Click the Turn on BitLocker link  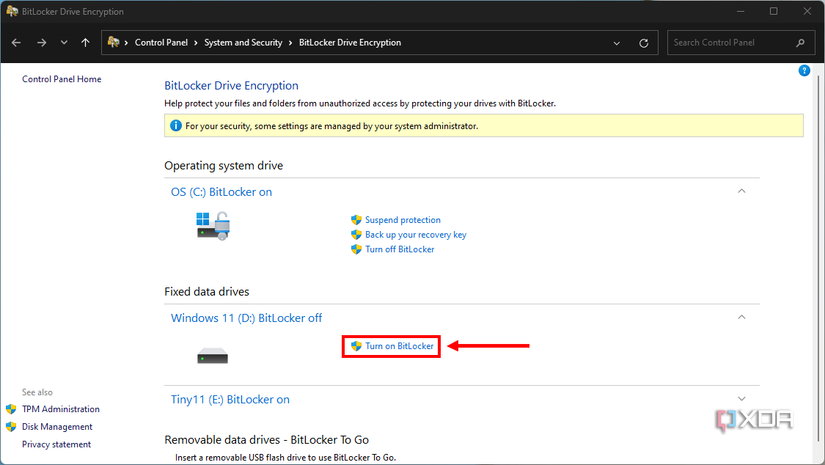[399, 346]
